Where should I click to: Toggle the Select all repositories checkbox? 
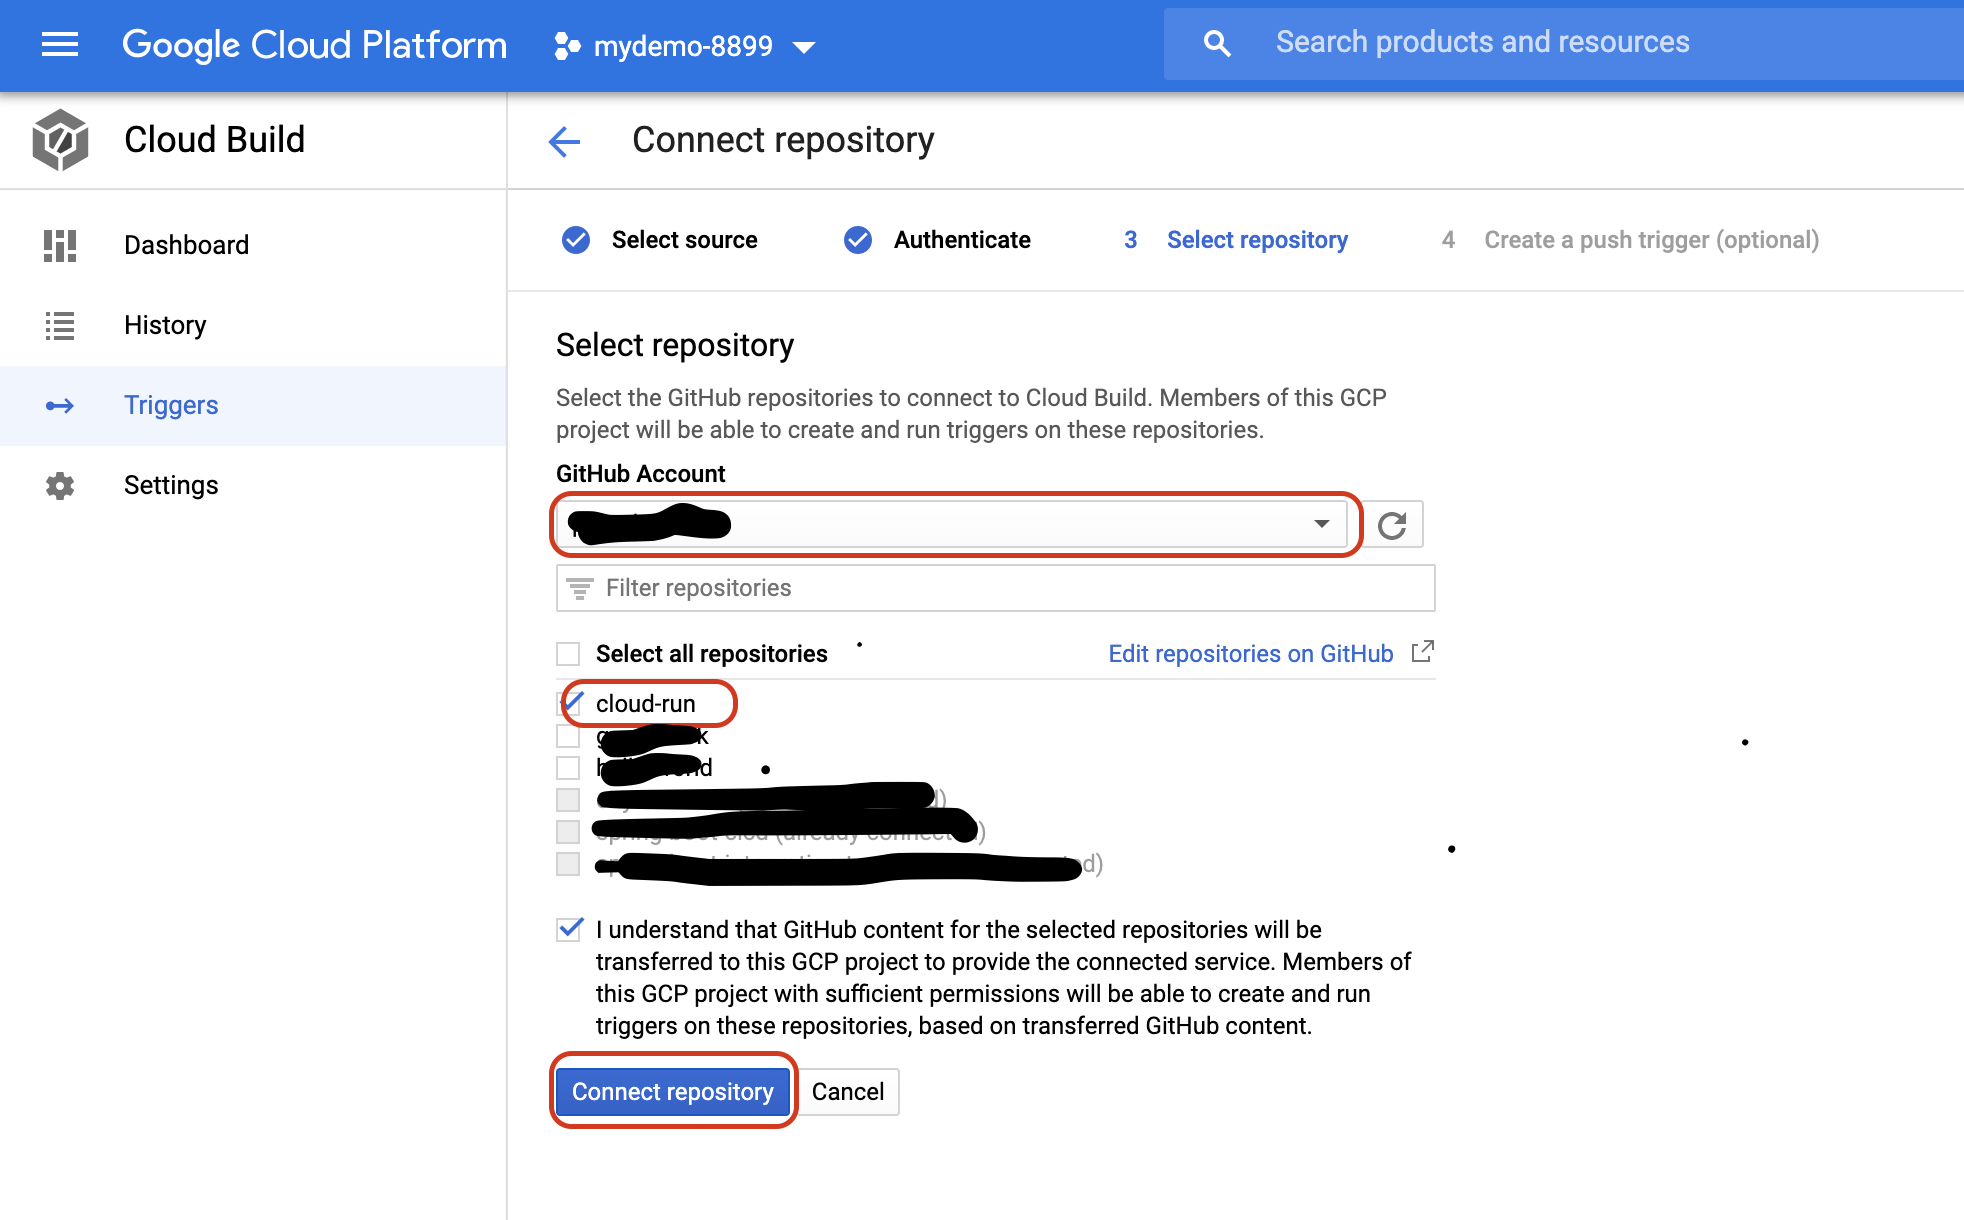pyautogui.click(x=568, y=653)
